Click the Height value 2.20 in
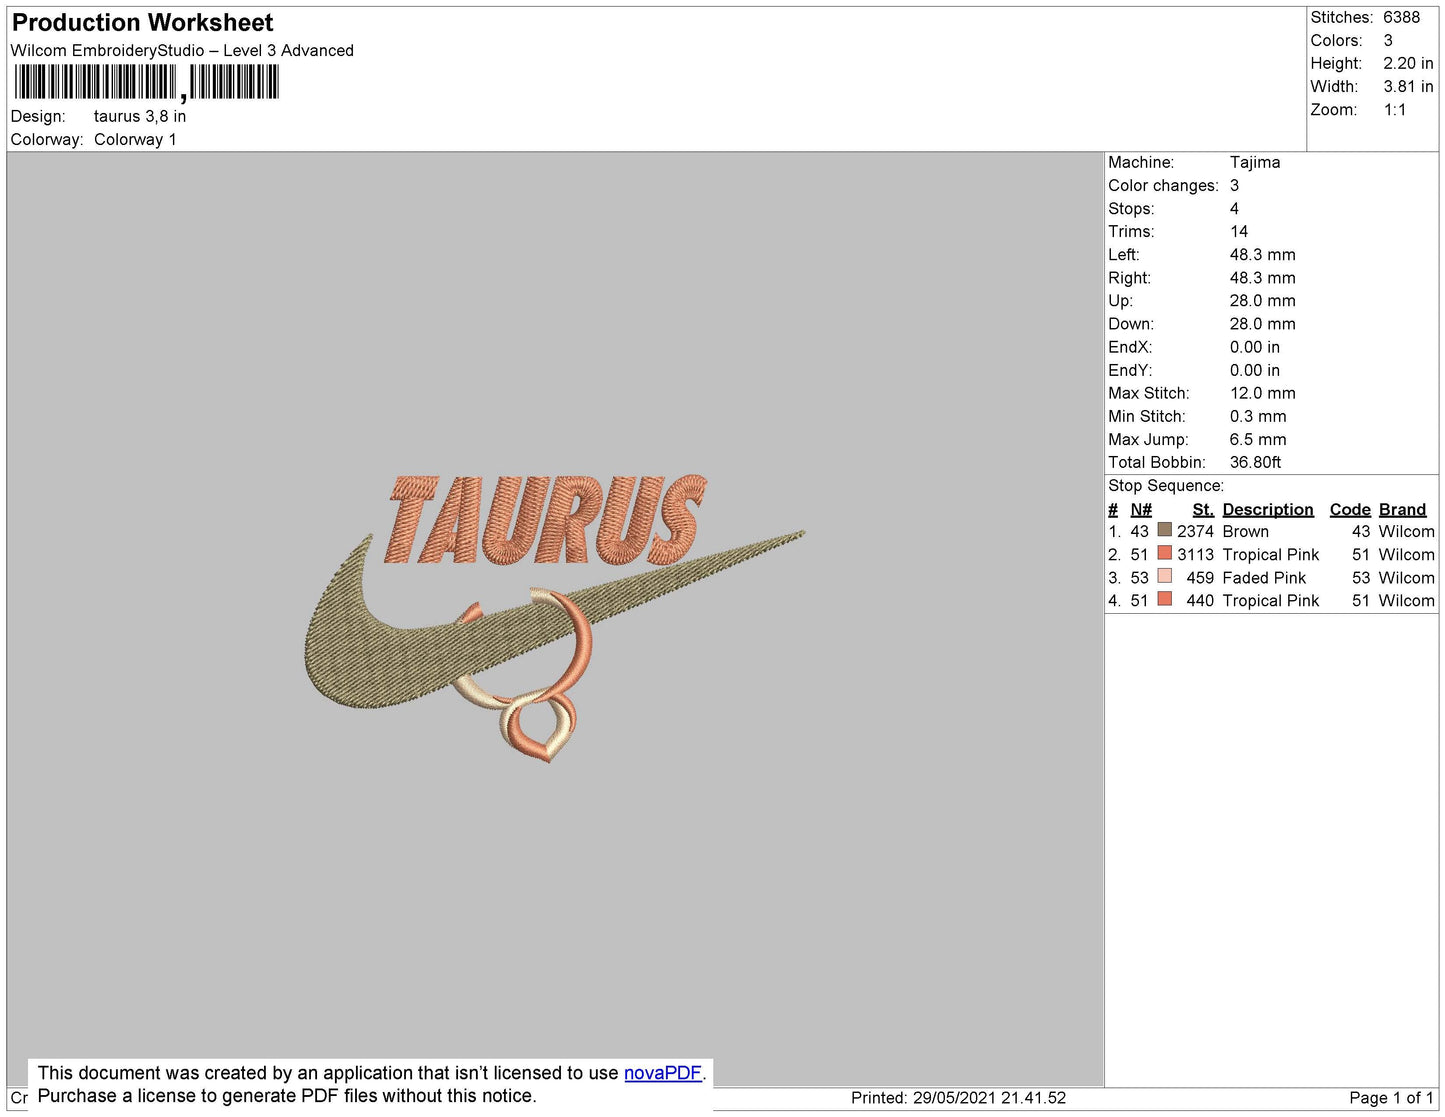The height and width of the screenshot is (1117, 1445). coord(1408,64)
